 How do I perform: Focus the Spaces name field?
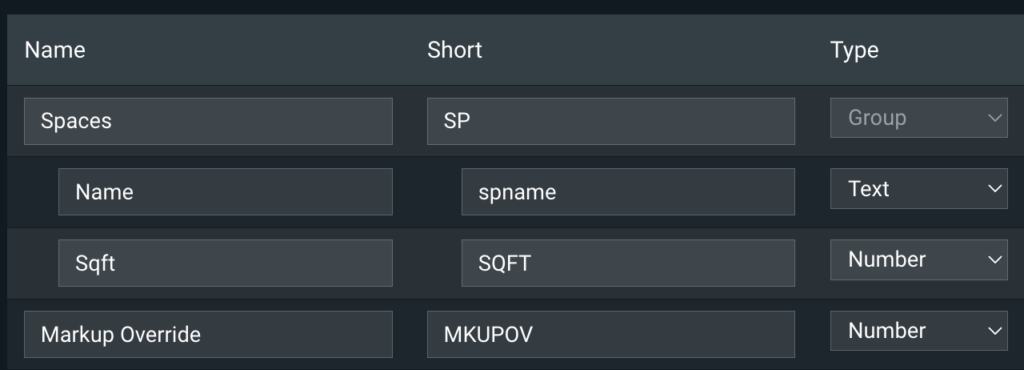click(x=208, y=121)
